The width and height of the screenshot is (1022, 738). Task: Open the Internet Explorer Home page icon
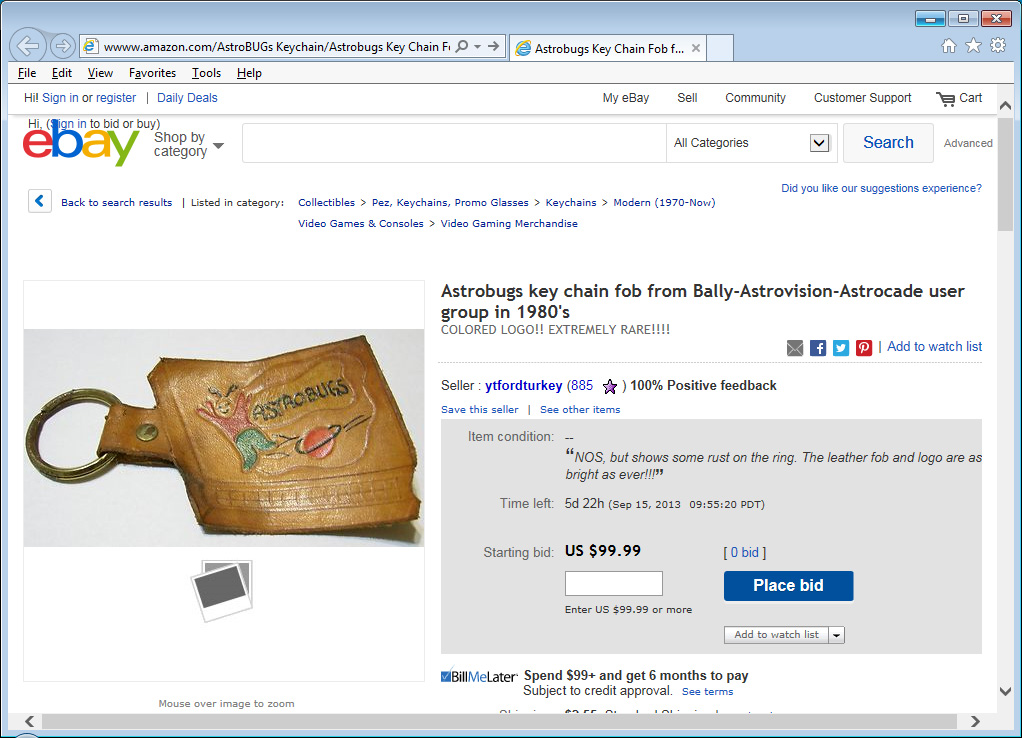949,46
